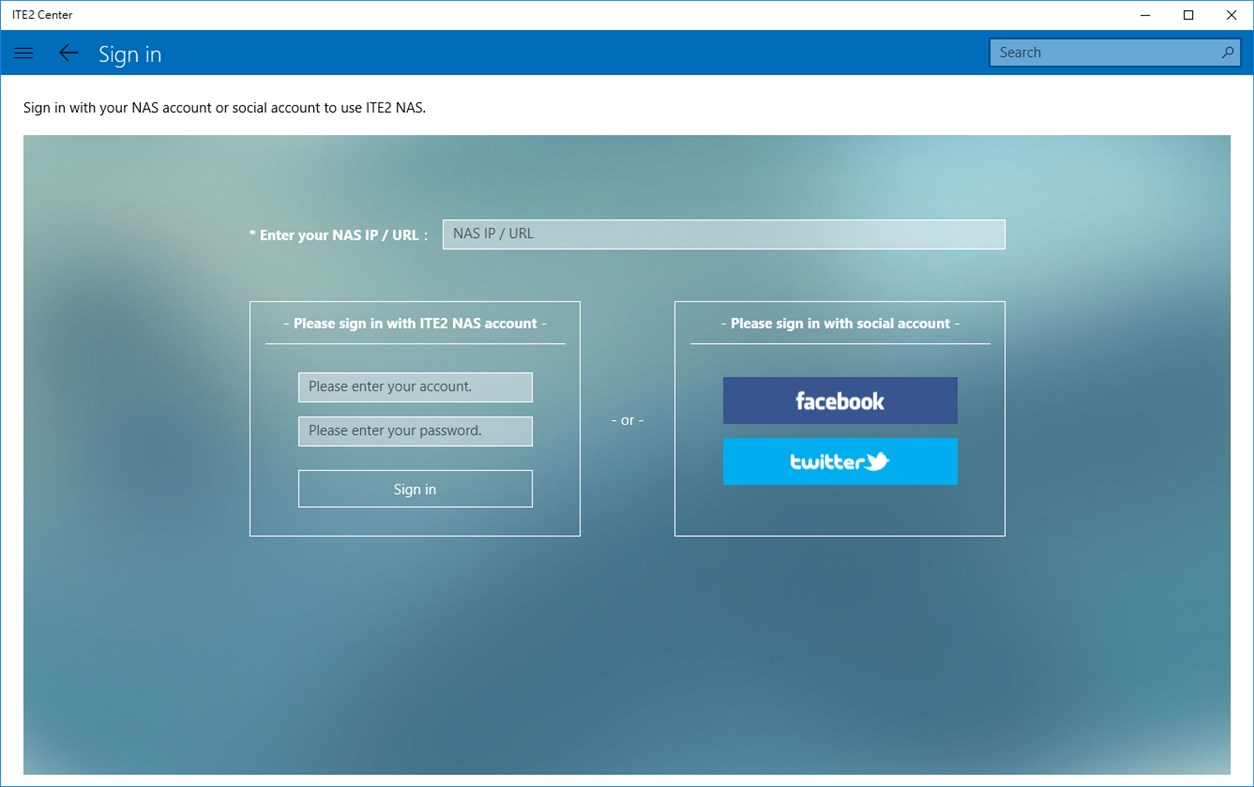Screen dimensions: 1254x787
Task: Click the minimize icon on the title bar
Action: click(1144, 15)
